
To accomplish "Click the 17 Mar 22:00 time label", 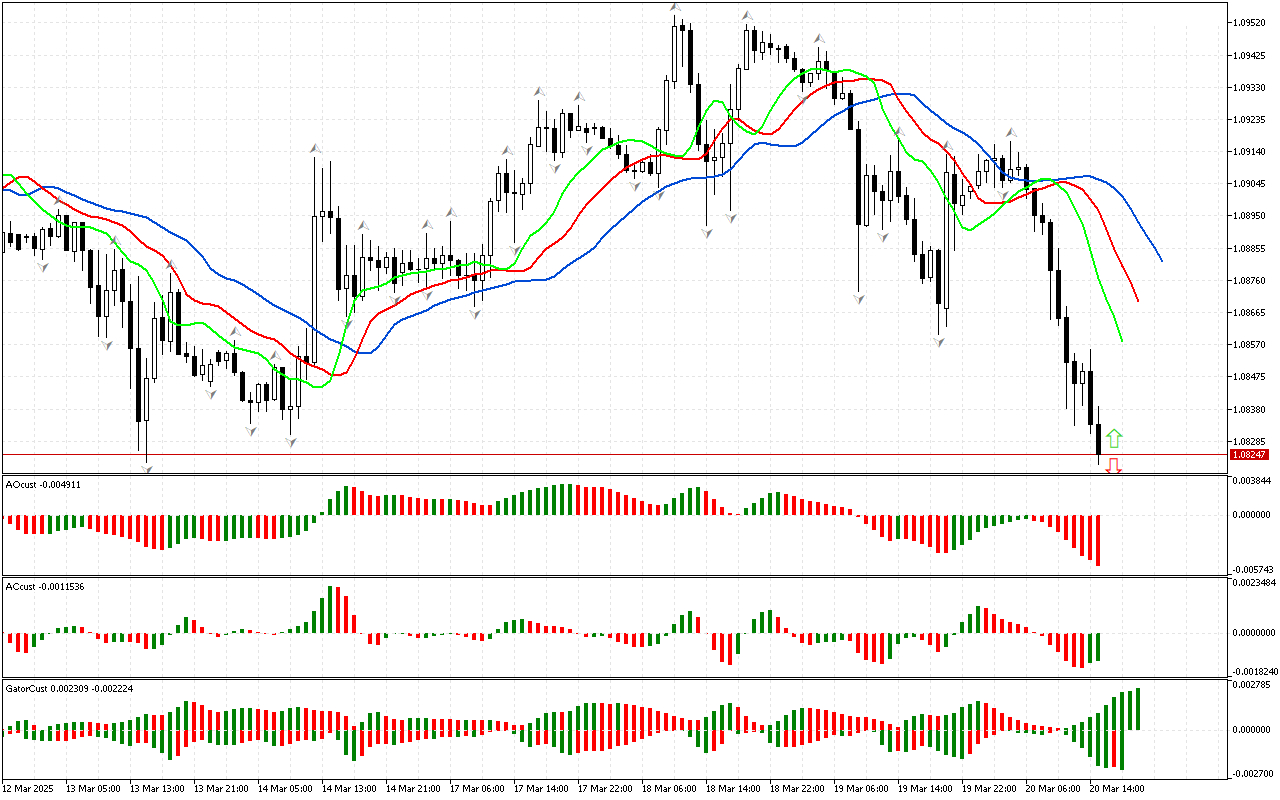I will click(605, 789).
